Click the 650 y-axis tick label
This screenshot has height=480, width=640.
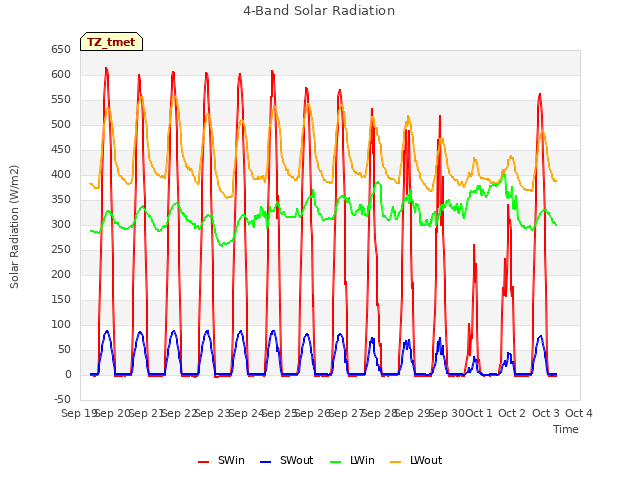pos(61,50)
